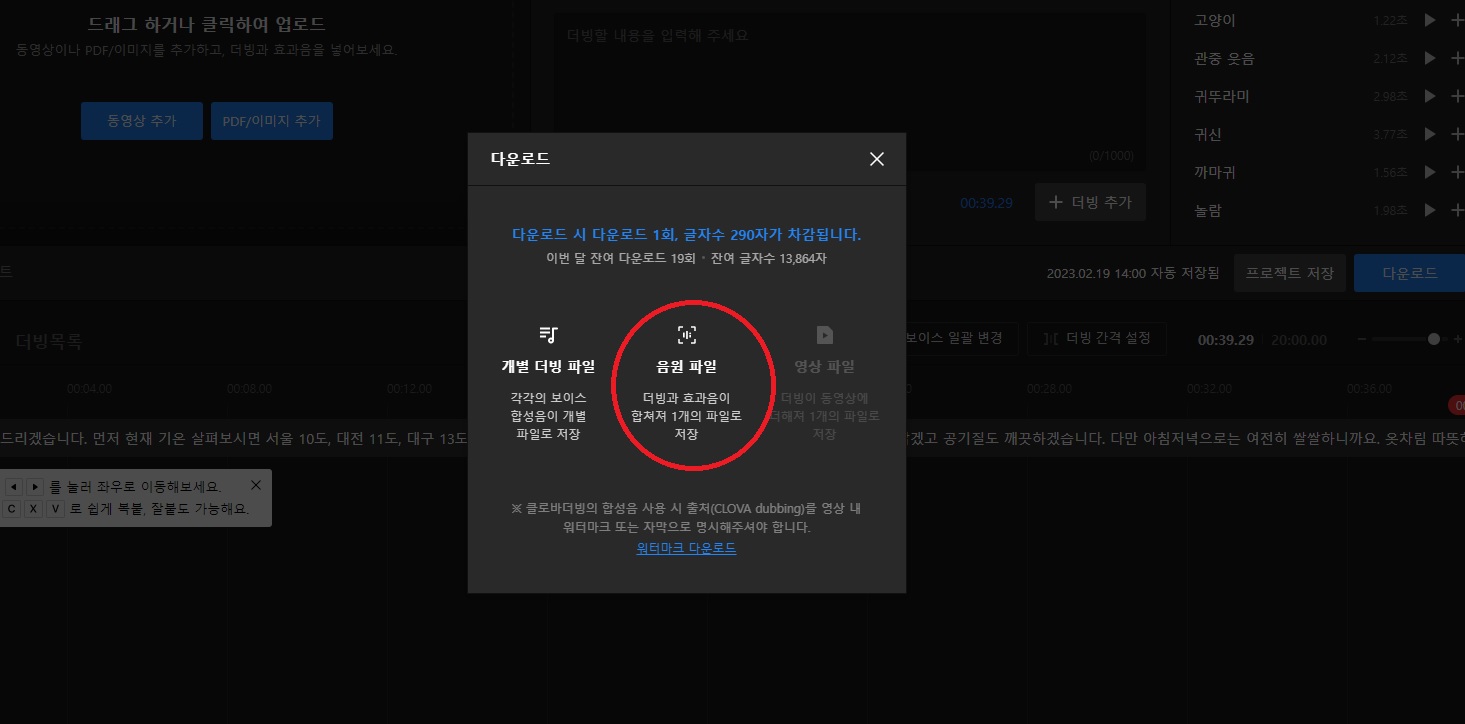The height and width of the screenshot is (724, 1465).
Task: Decrease timeline zoom with the minus control
Action: (x=1362, y=339)
